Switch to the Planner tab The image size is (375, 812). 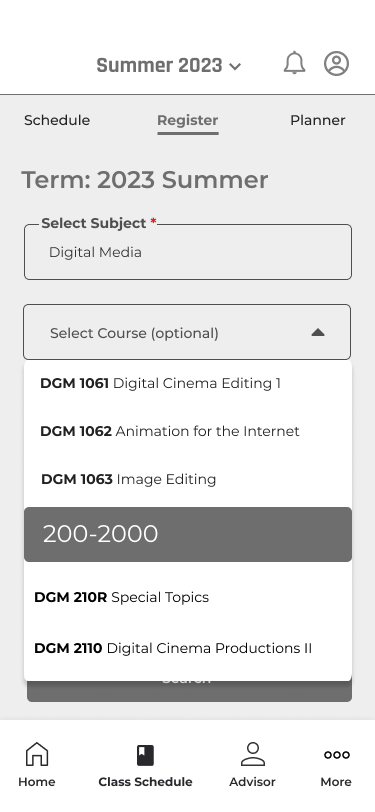point(318,120)
